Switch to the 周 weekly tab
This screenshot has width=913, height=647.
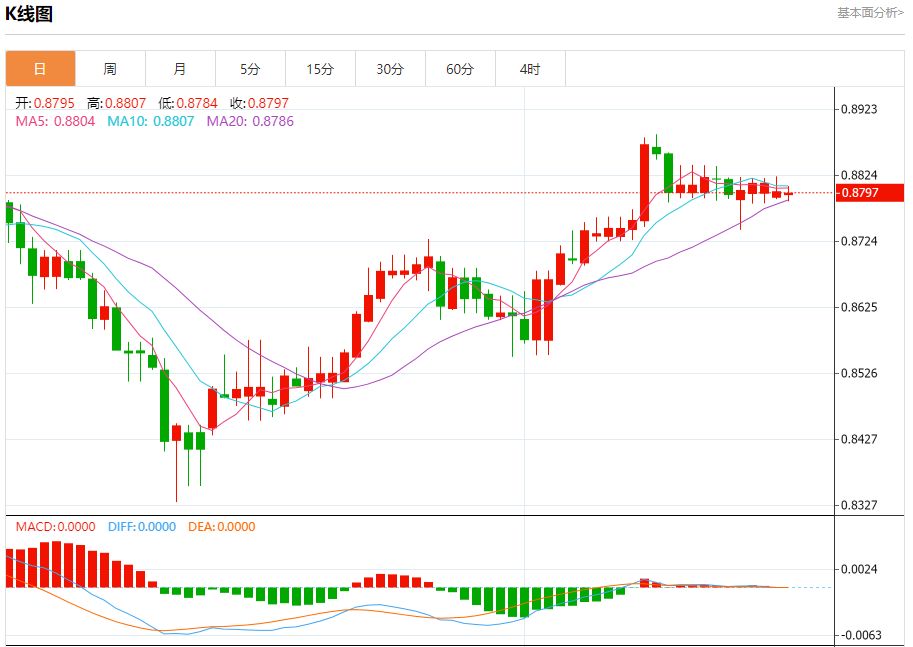pyautogui.click(x=110, y=69)
